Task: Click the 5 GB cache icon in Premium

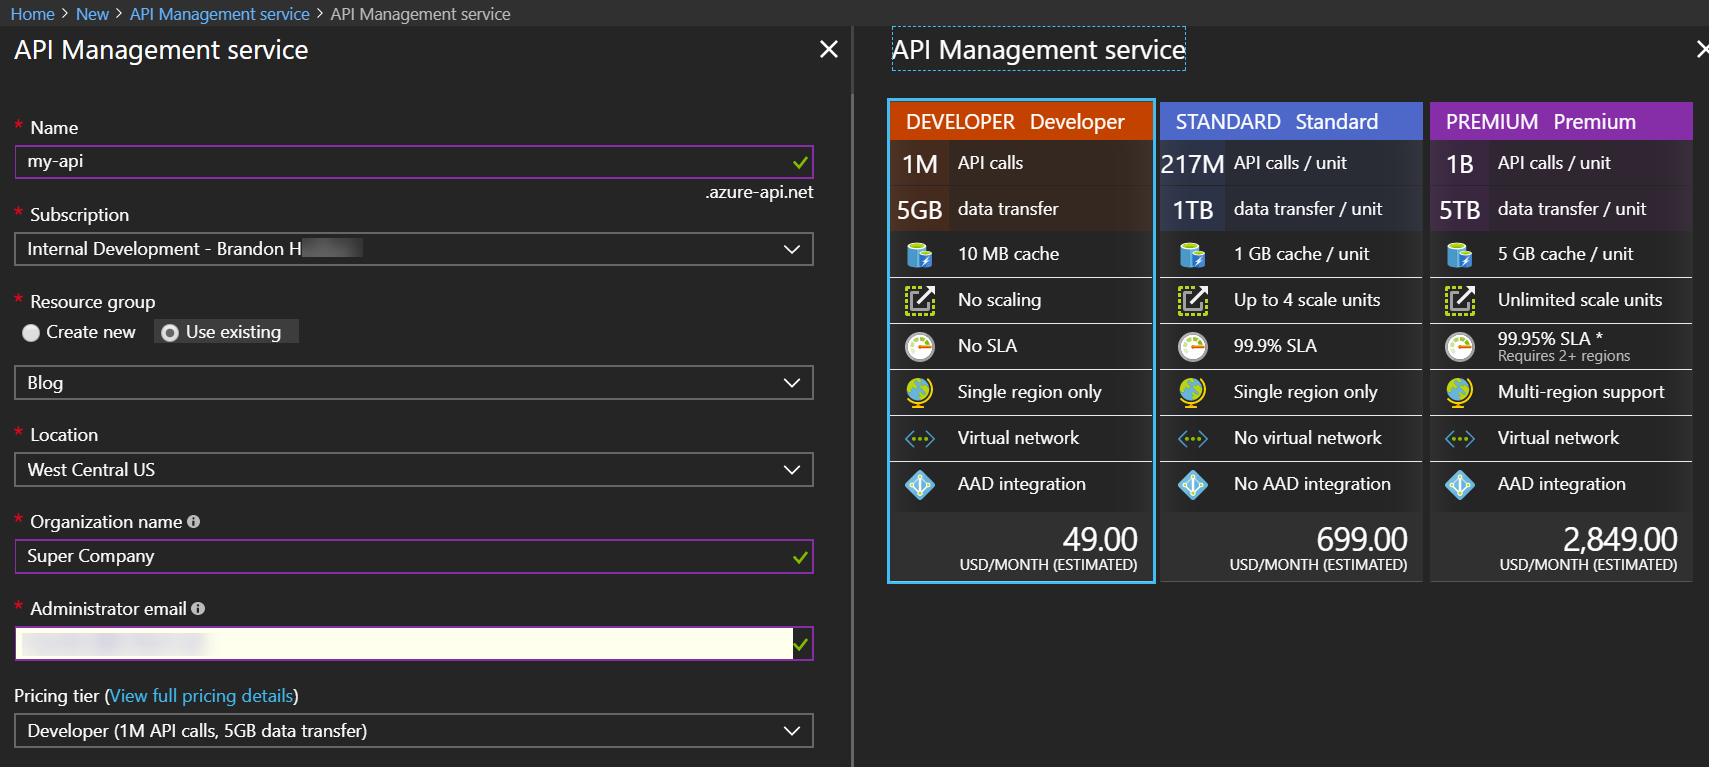Action: point(1459,255)
